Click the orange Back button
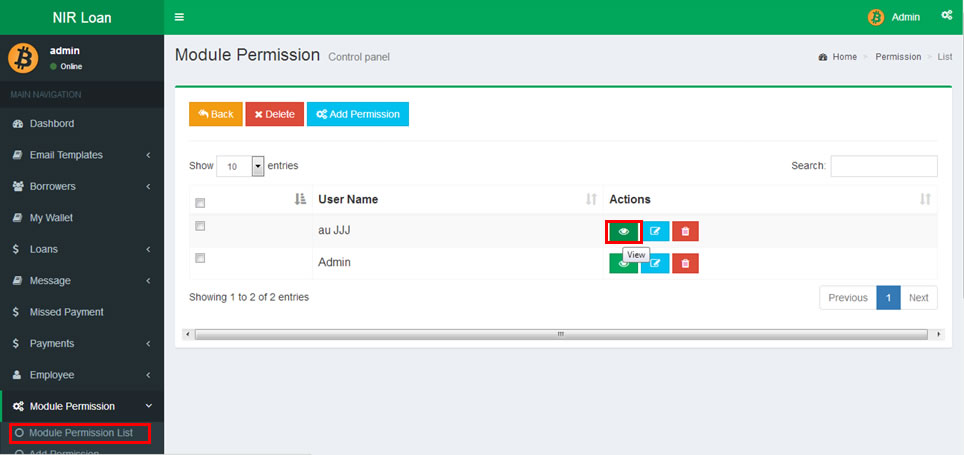 [215, 114]
